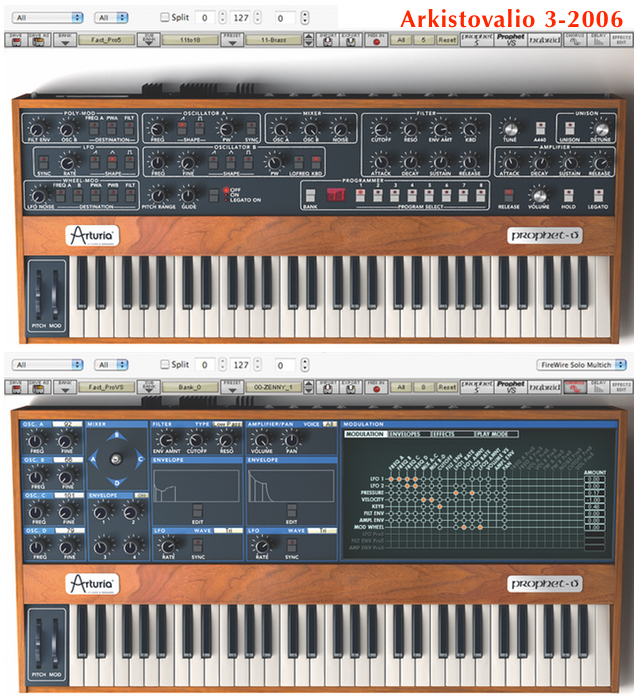Screen dimensions: 640x700
Task: Toggle the DELAY effect icon in the top toolbar
Action: [x=598, y=40]
